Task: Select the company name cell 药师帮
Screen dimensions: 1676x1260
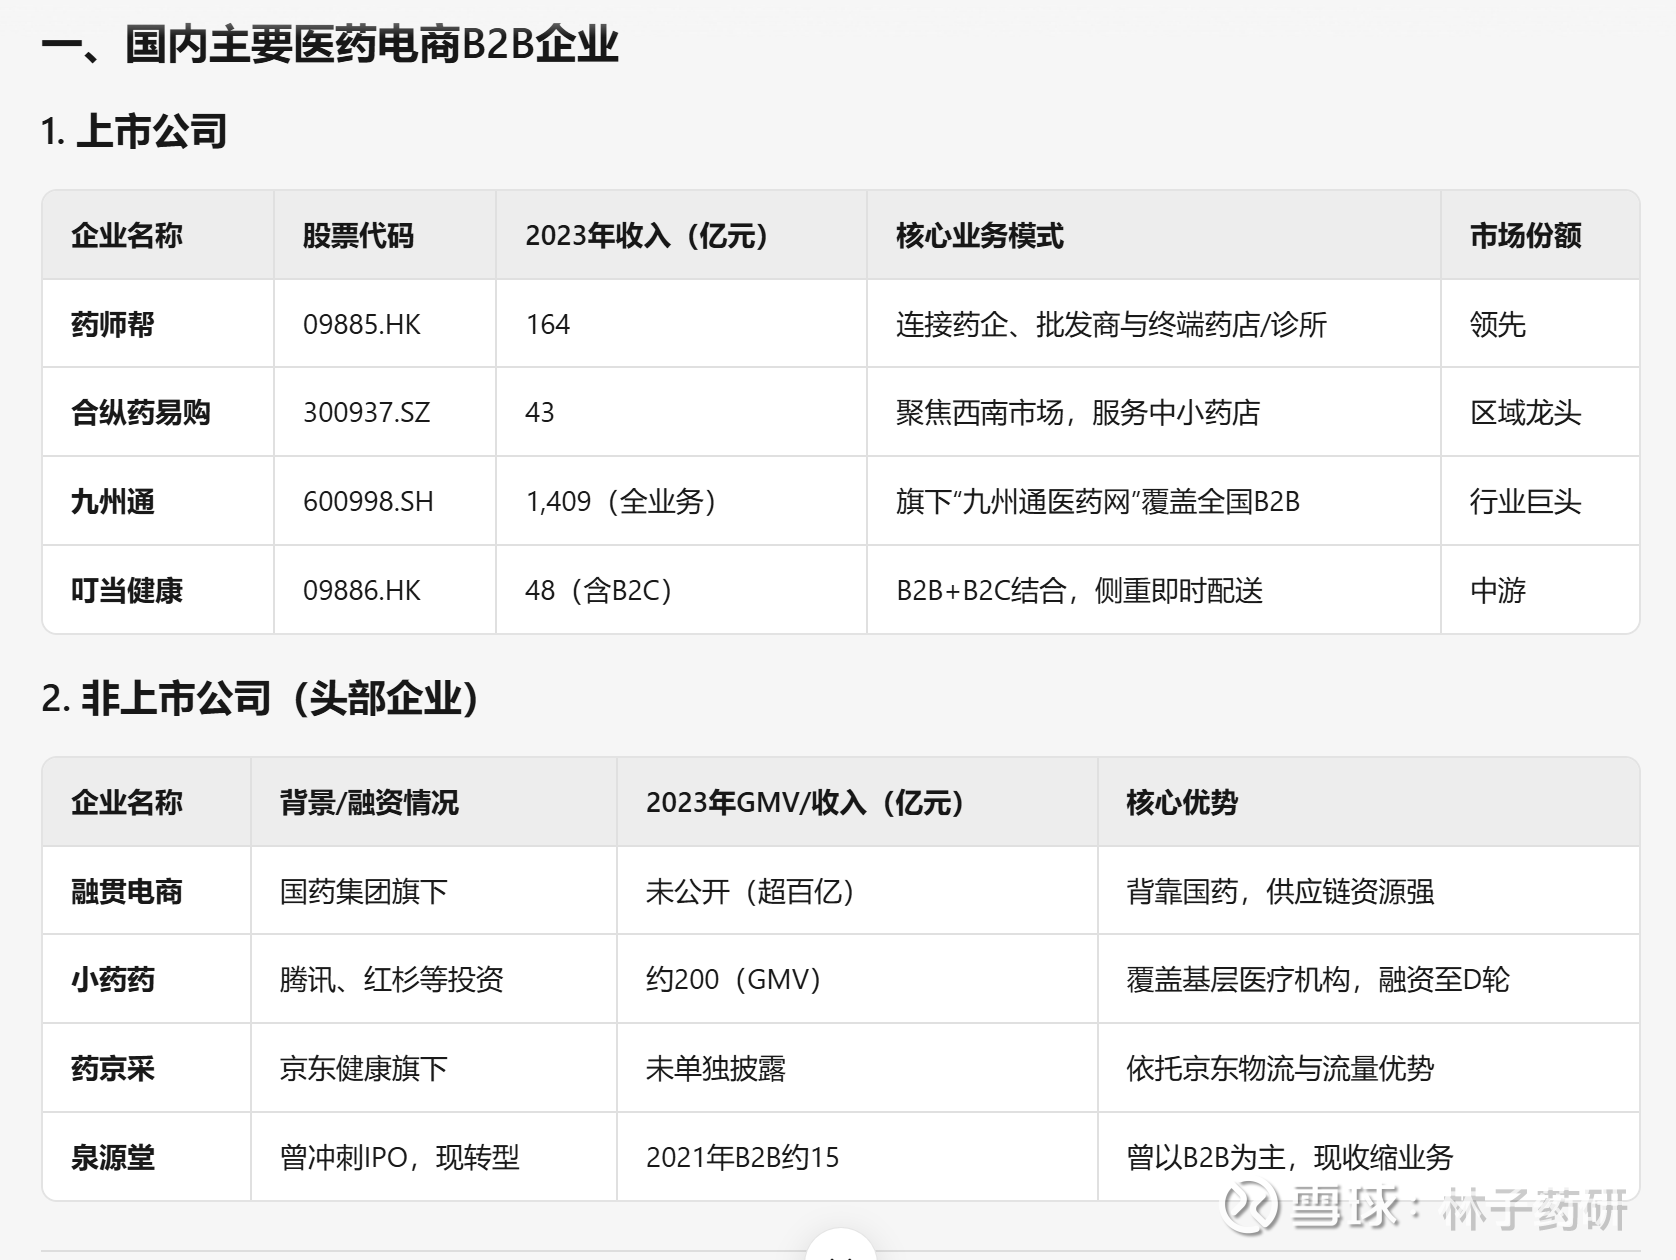Action: click(x=113, y=324)
